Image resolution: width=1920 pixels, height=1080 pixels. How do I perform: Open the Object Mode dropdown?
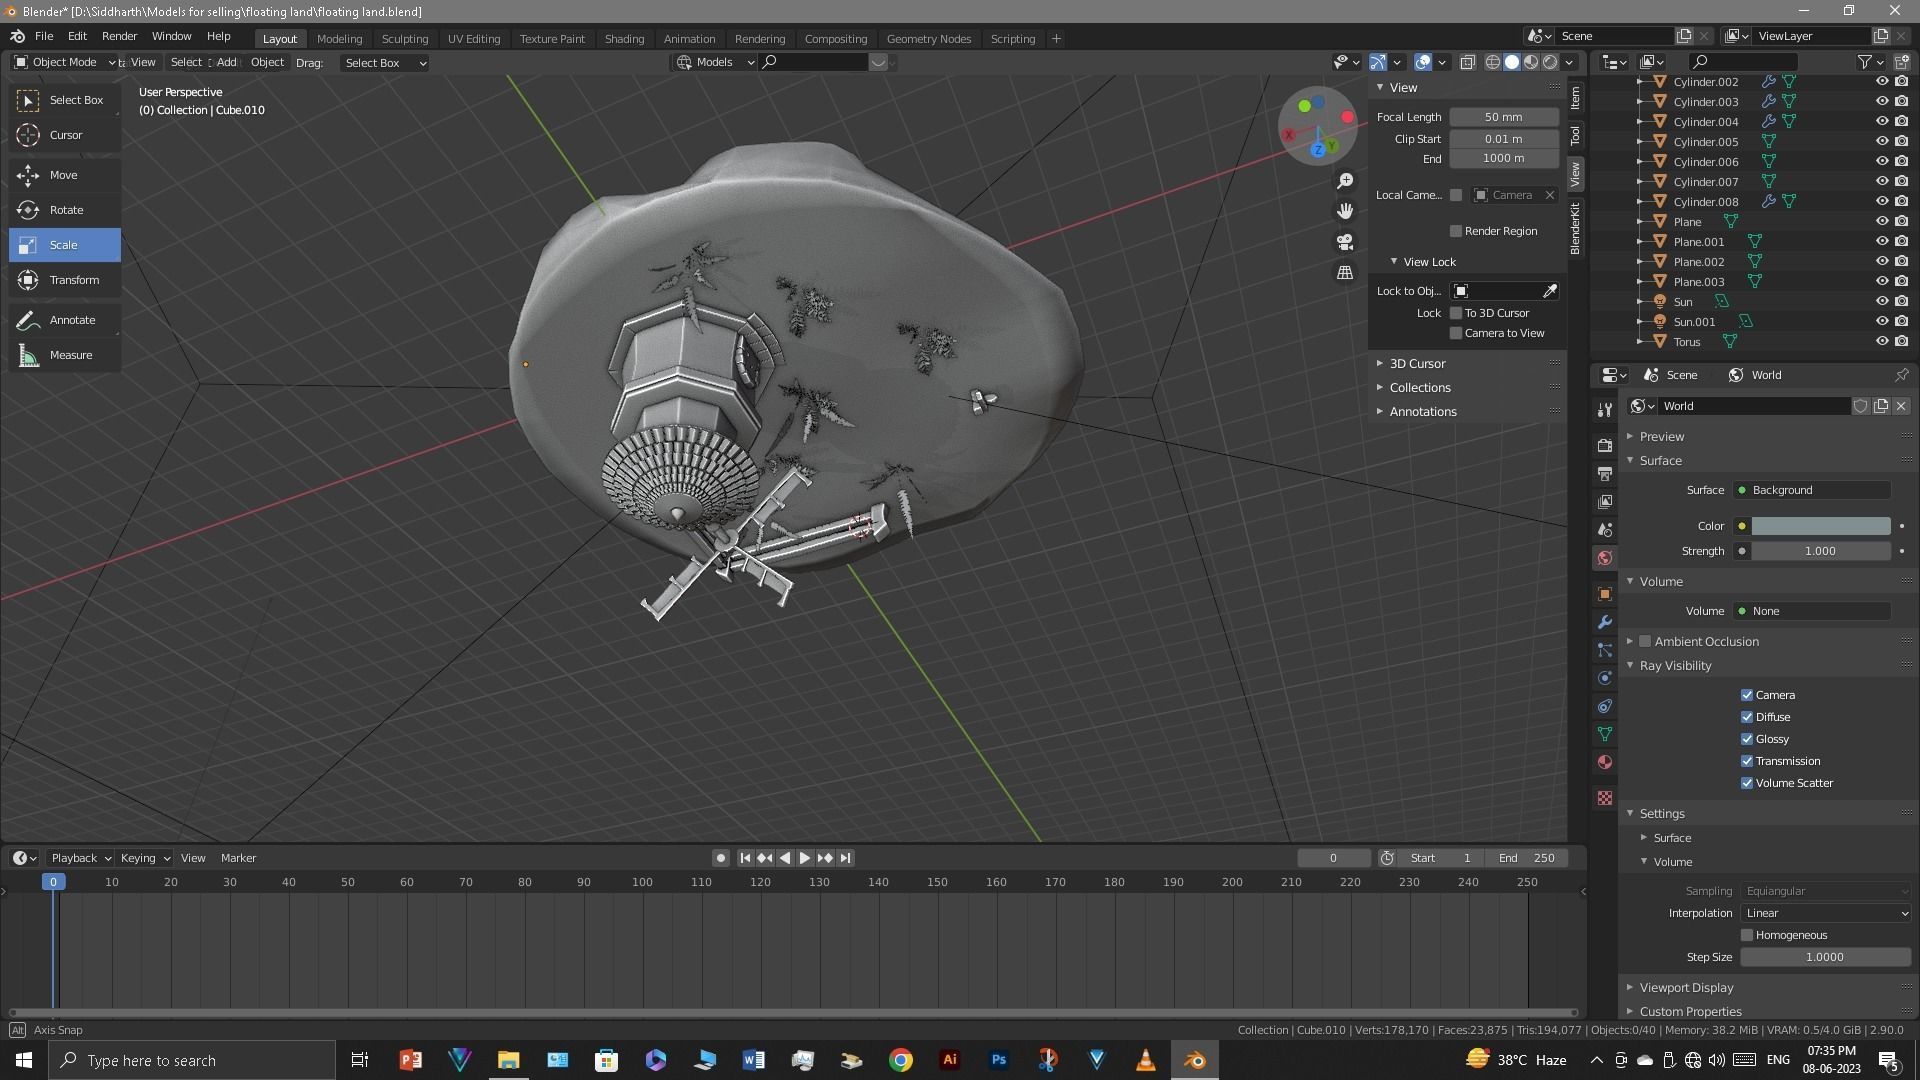(65, 62)
